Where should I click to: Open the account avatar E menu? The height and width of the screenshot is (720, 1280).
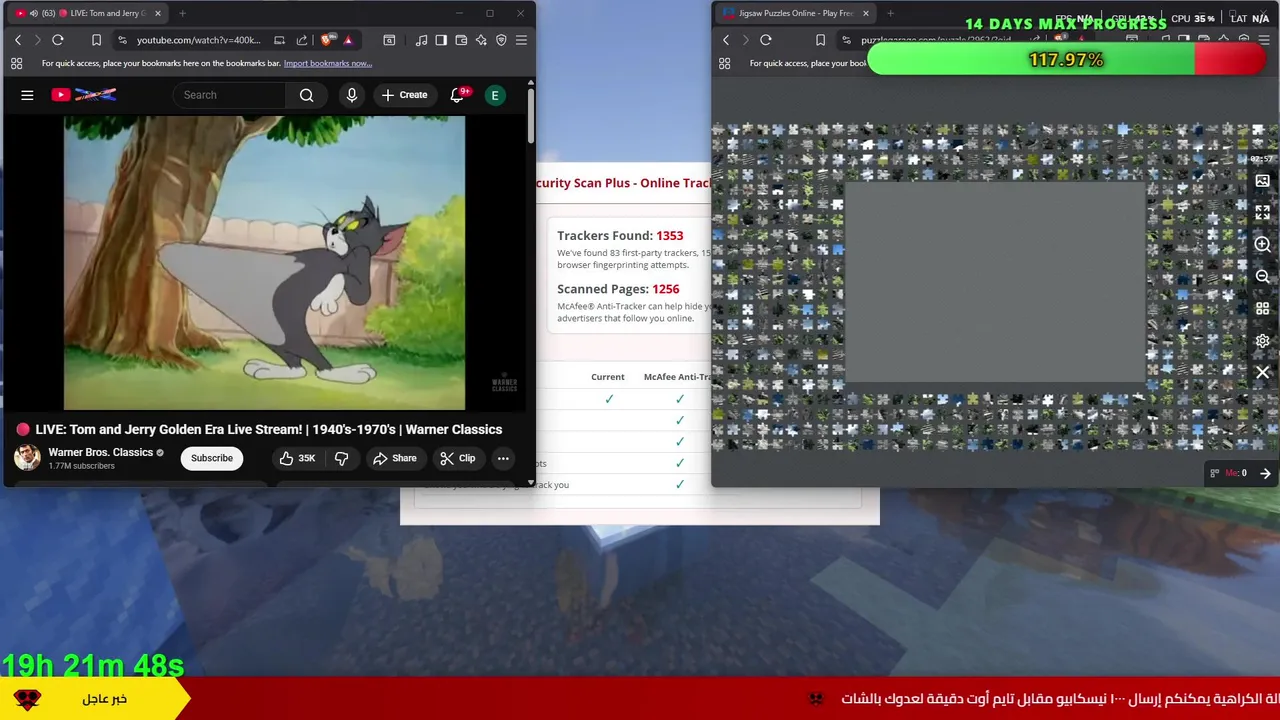tap(494, 95)
